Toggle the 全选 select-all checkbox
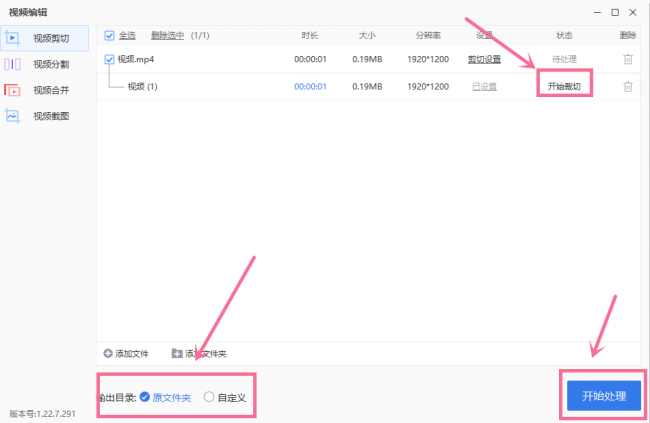 click(x=109, y=36)
